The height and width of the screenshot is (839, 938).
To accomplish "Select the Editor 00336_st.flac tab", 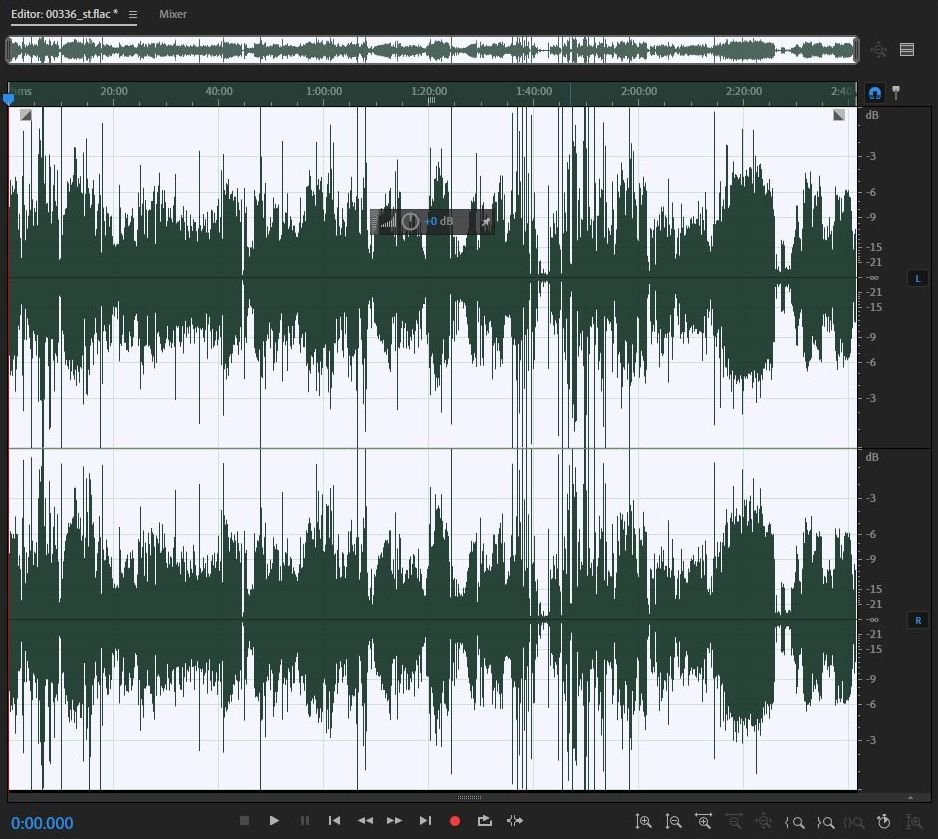I will (64, 15).
